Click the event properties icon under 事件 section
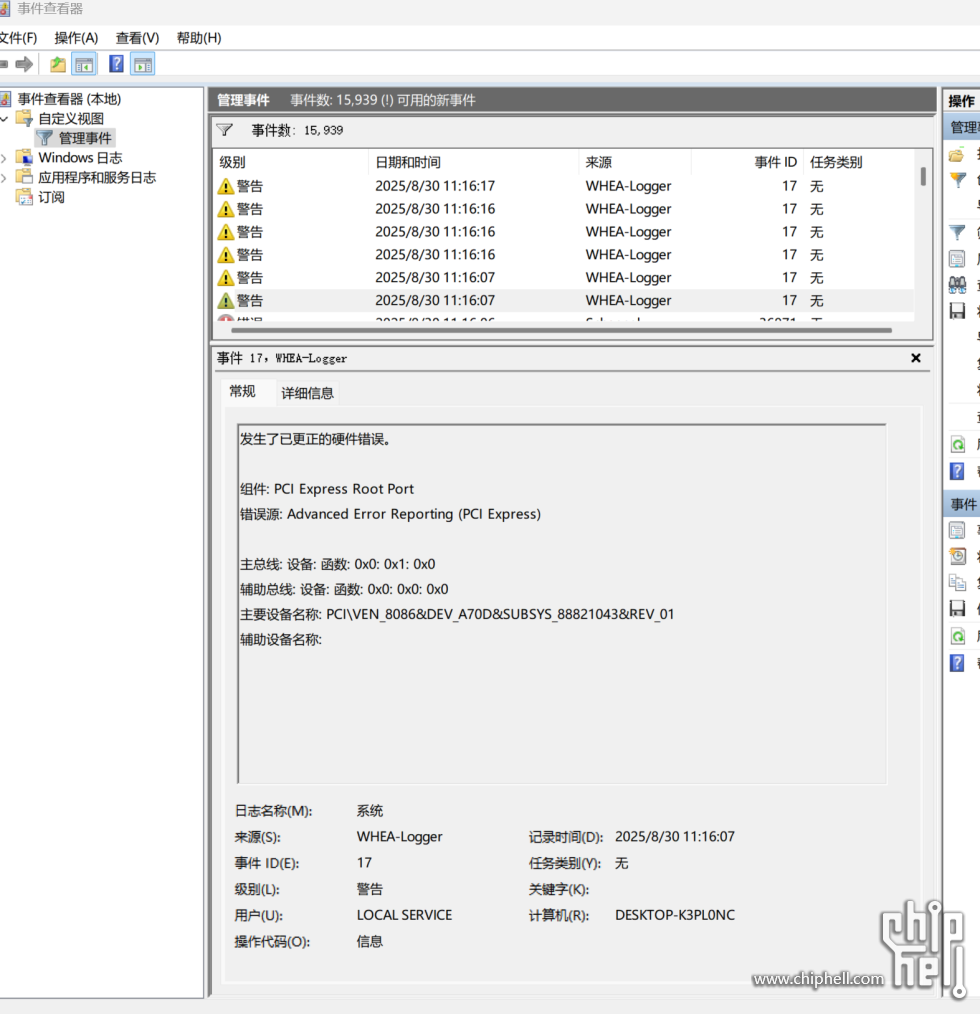This screenshot has width=980, height=1014. (957, 530)
